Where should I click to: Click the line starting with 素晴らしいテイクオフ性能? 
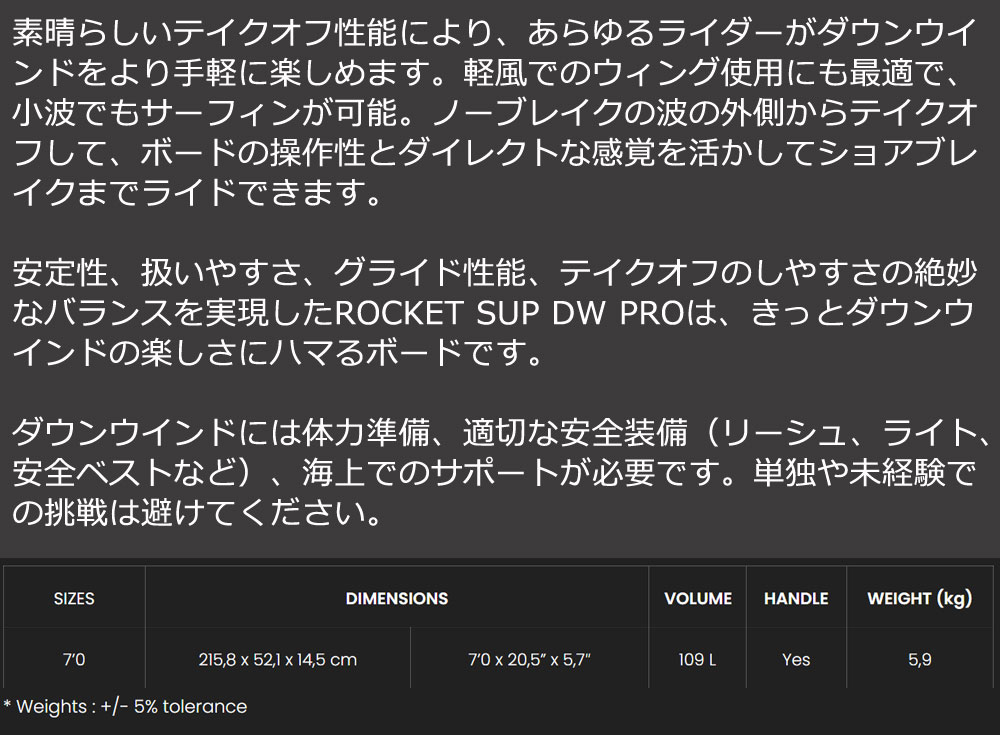[x=490, y=34]
